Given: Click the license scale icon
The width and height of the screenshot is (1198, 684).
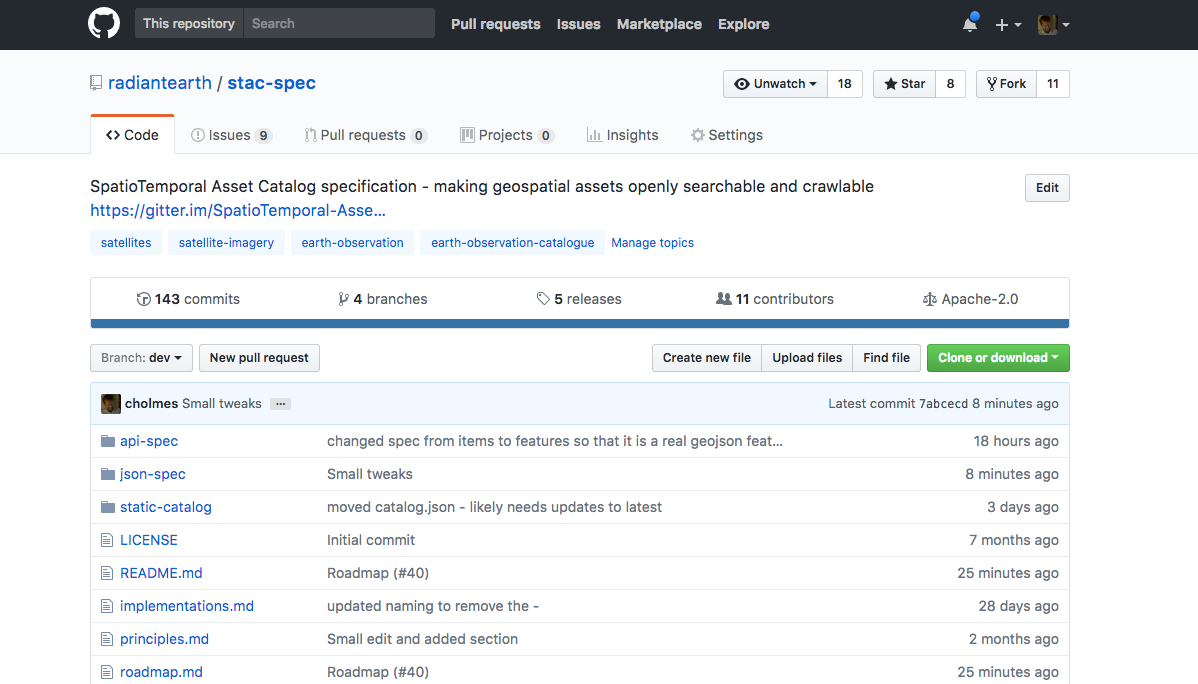Looking at the screenshot, I should [x=929, y=299].
